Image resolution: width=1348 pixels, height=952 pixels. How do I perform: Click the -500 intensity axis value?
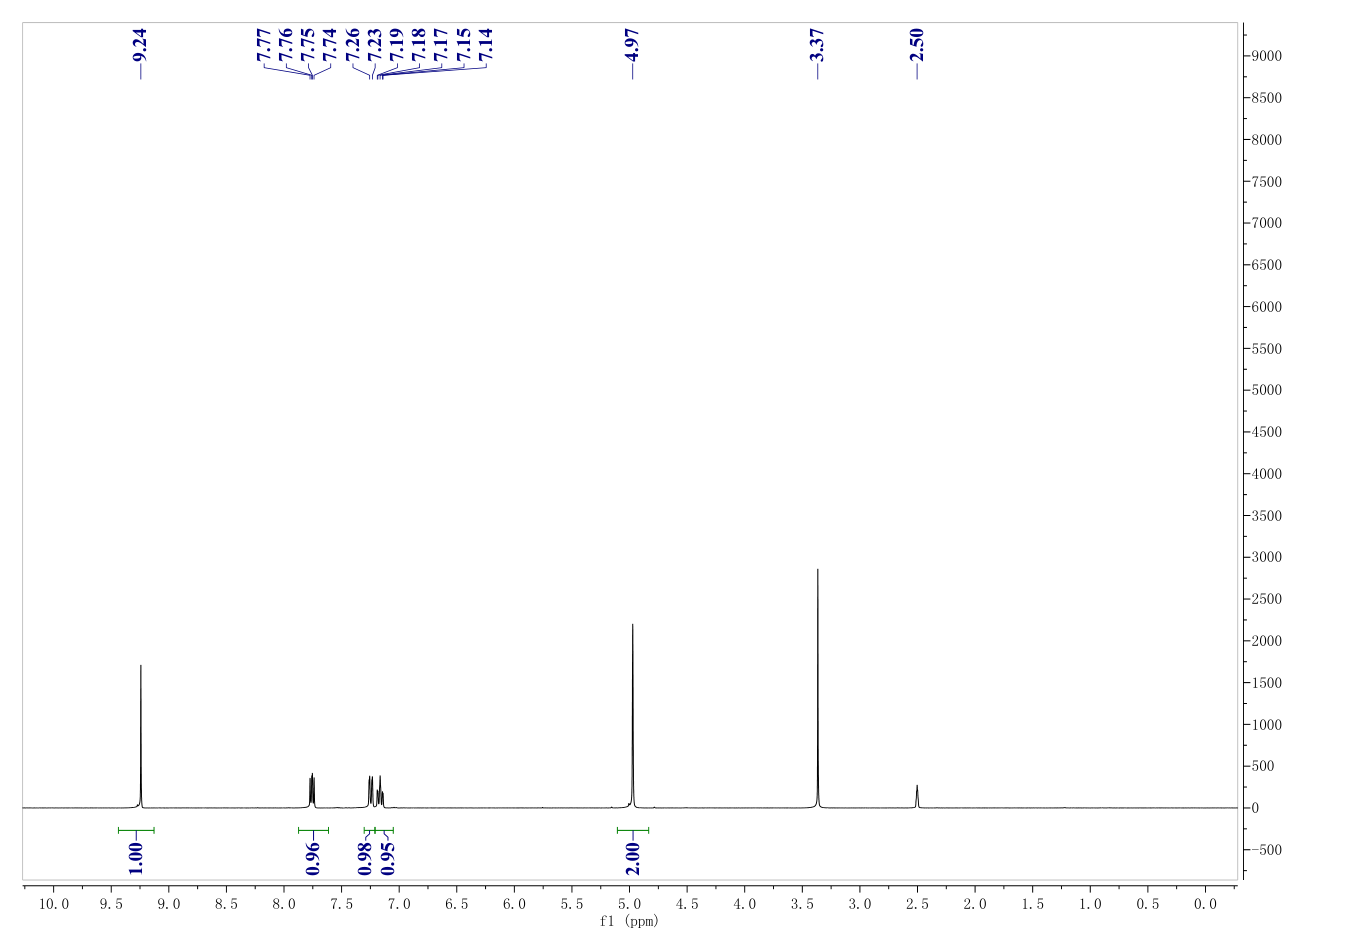1265,850
